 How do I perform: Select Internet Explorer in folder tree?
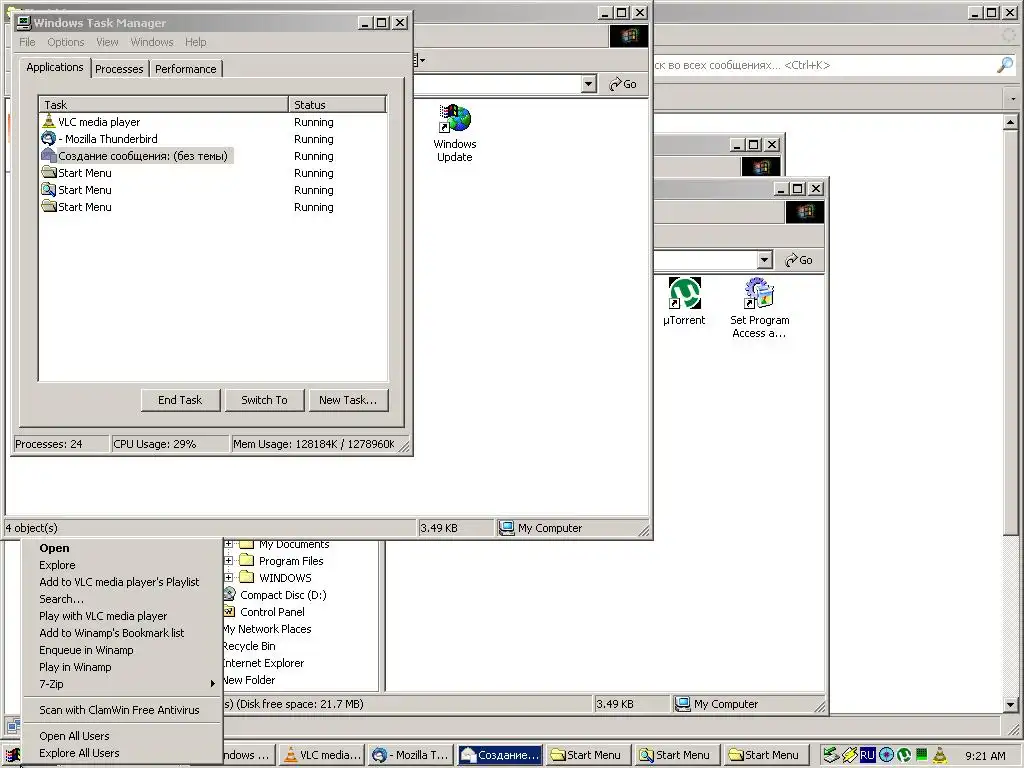[263, 663]
